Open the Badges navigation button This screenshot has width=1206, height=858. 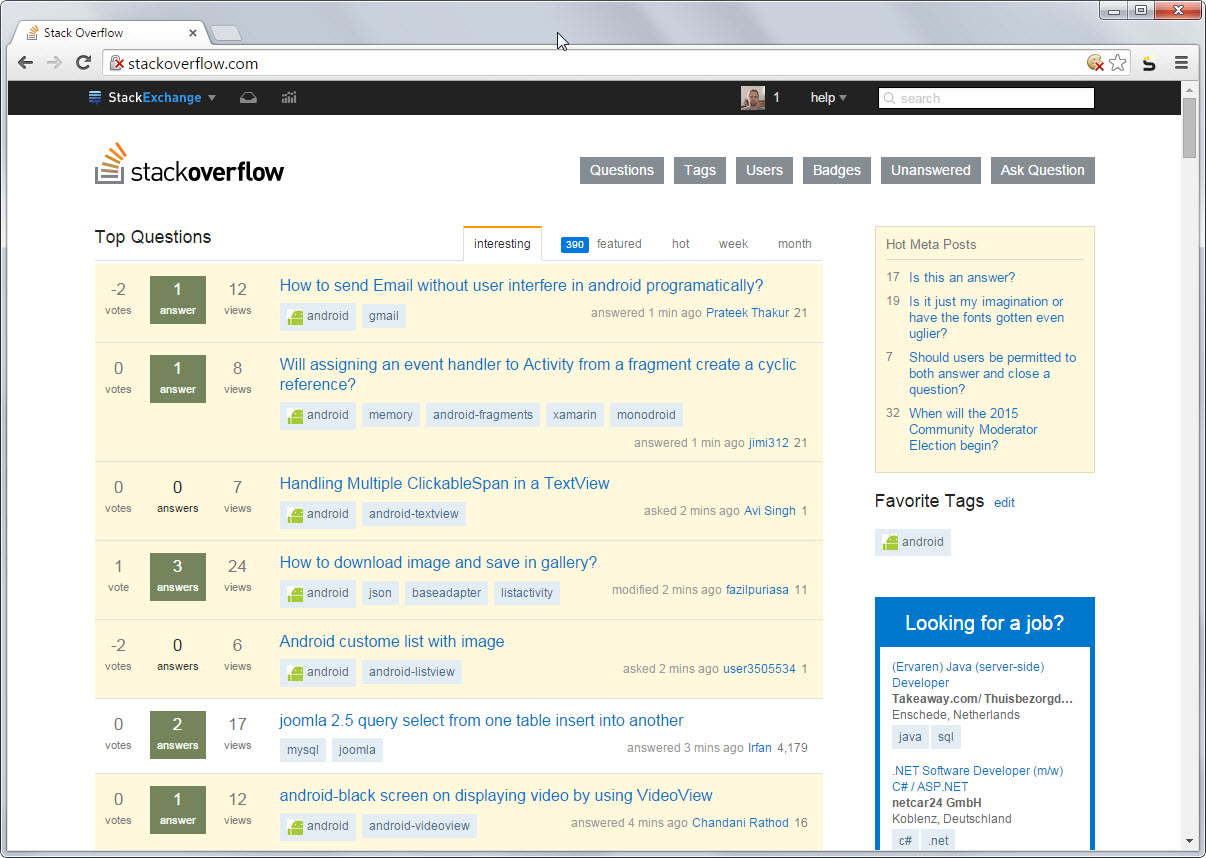pos(837,170)
